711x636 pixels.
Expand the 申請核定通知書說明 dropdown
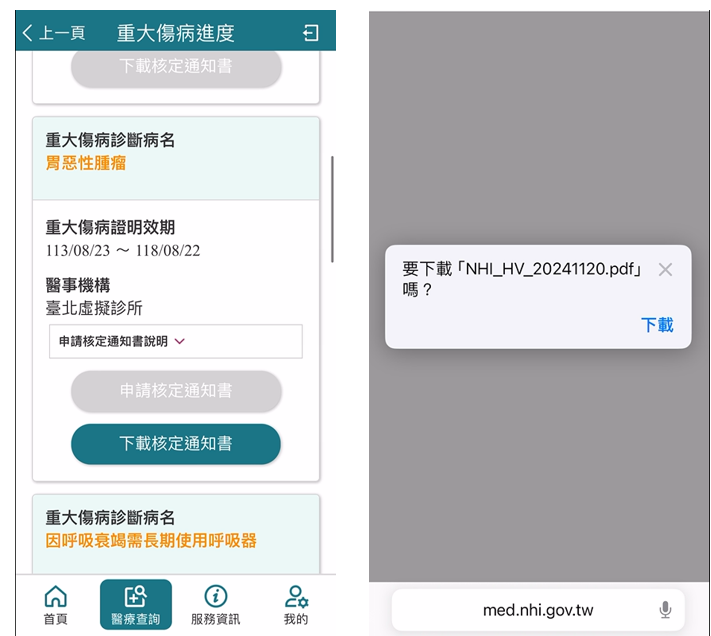[176, 341]
